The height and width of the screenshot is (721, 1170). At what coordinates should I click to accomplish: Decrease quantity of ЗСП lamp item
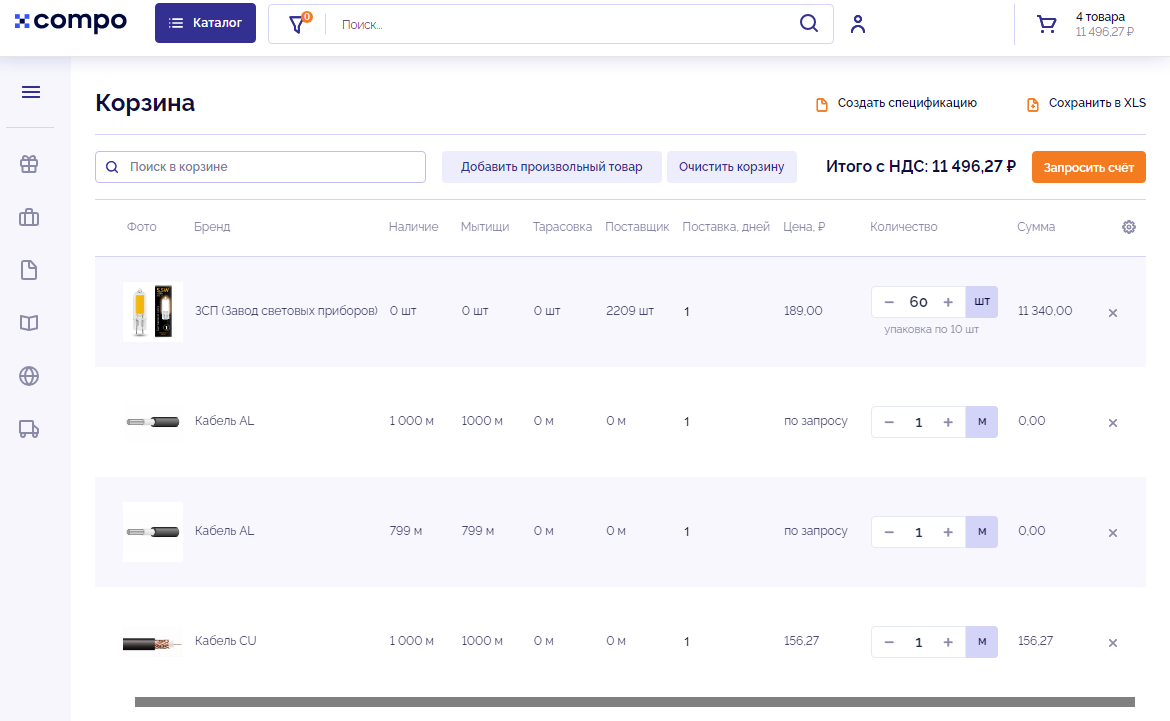(x=889, y=302)
